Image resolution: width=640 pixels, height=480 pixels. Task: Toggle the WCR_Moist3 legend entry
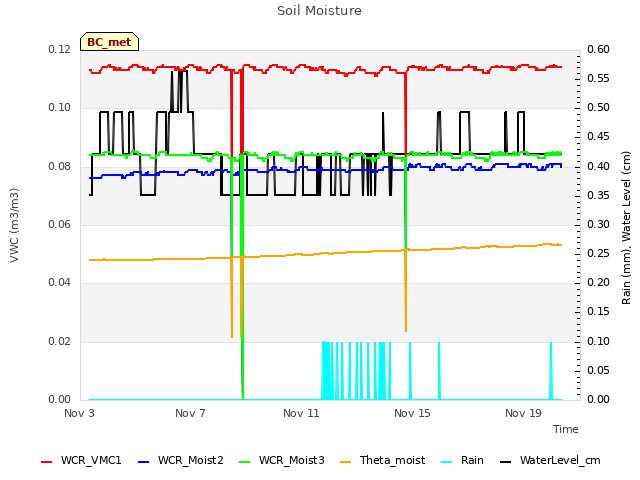(282, 460)
